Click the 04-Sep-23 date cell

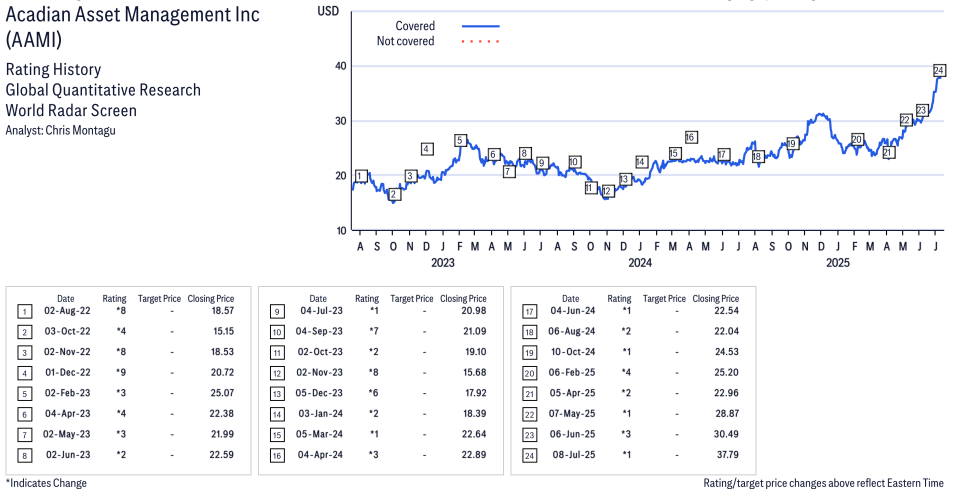point(321,331)
